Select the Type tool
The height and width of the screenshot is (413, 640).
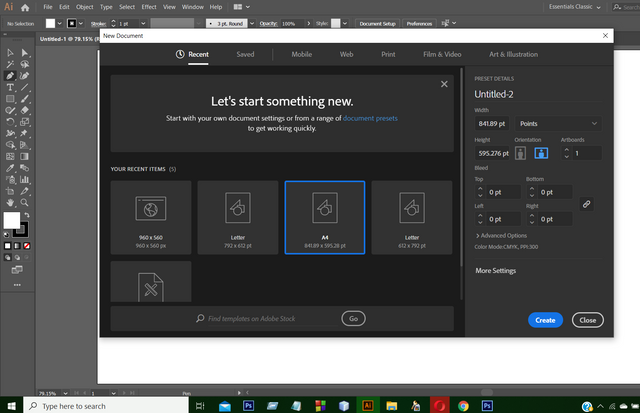(x=10, y=87)
